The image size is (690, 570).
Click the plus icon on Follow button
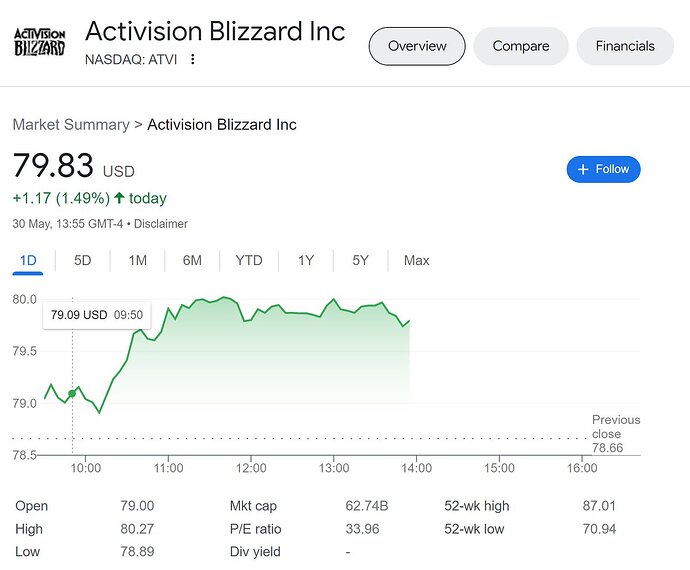point(583,169)
